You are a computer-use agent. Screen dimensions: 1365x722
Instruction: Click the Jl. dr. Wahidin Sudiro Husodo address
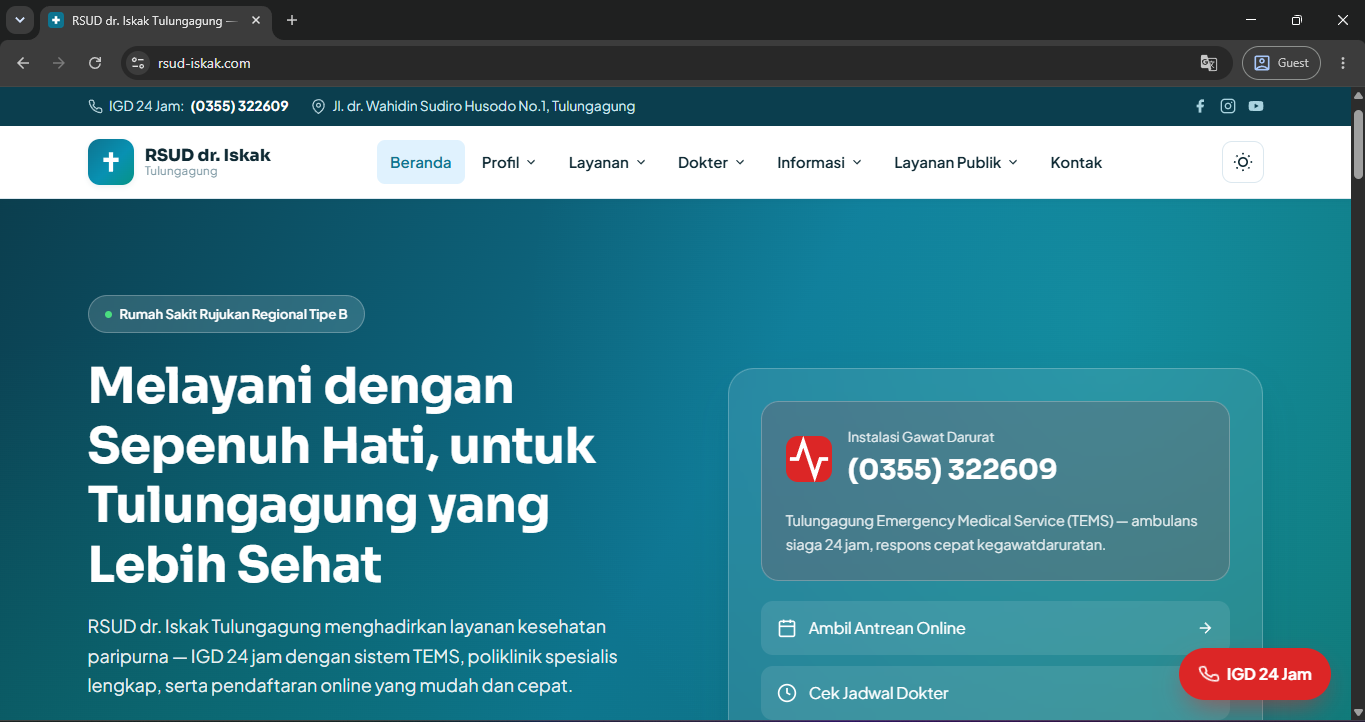click(484, 106)
